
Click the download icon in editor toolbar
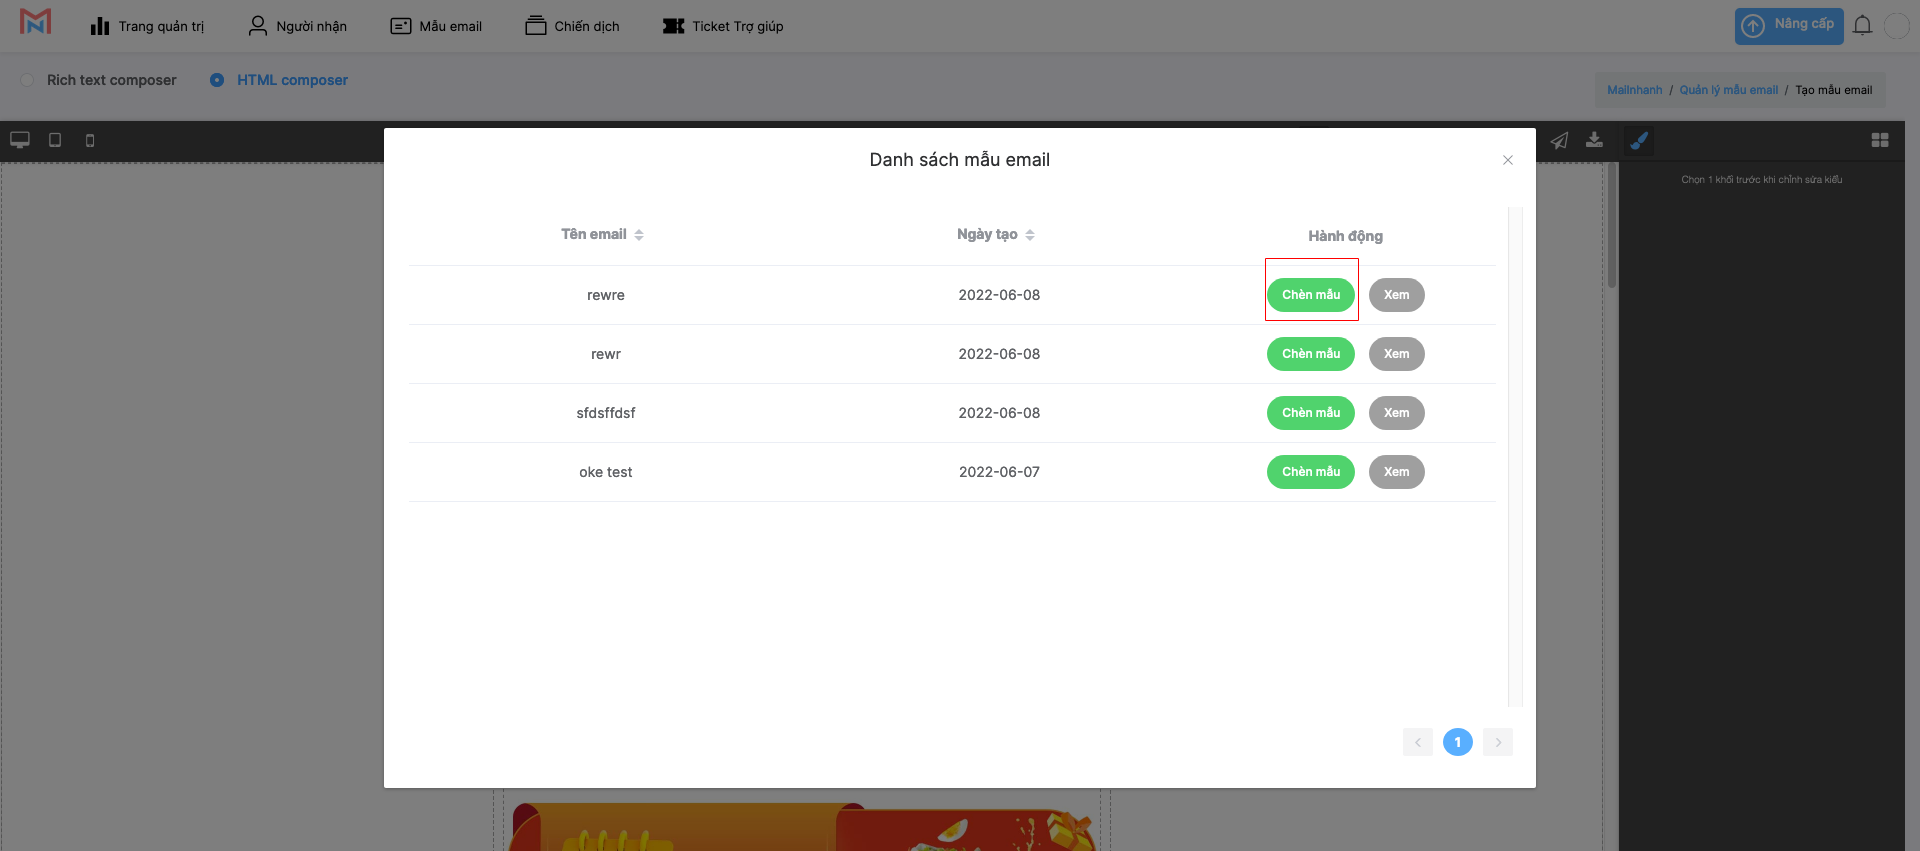(x=1595, y=140)
